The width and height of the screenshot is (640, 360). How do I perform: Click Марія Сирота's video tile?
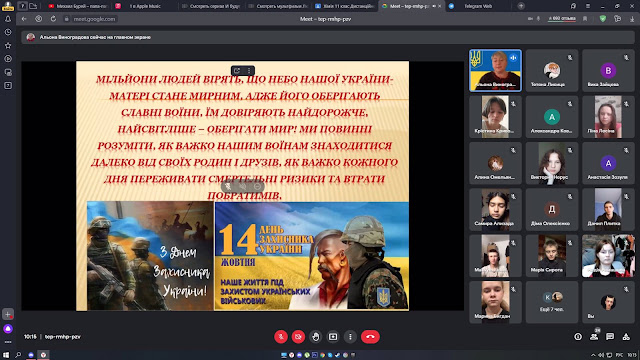551,256
